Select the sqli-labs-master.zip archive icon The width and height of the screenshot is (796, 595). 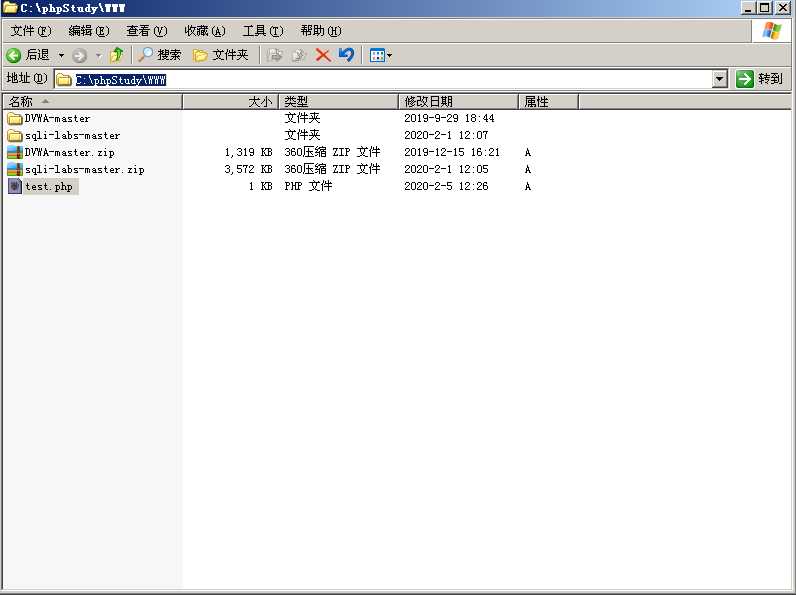[15, 170]
